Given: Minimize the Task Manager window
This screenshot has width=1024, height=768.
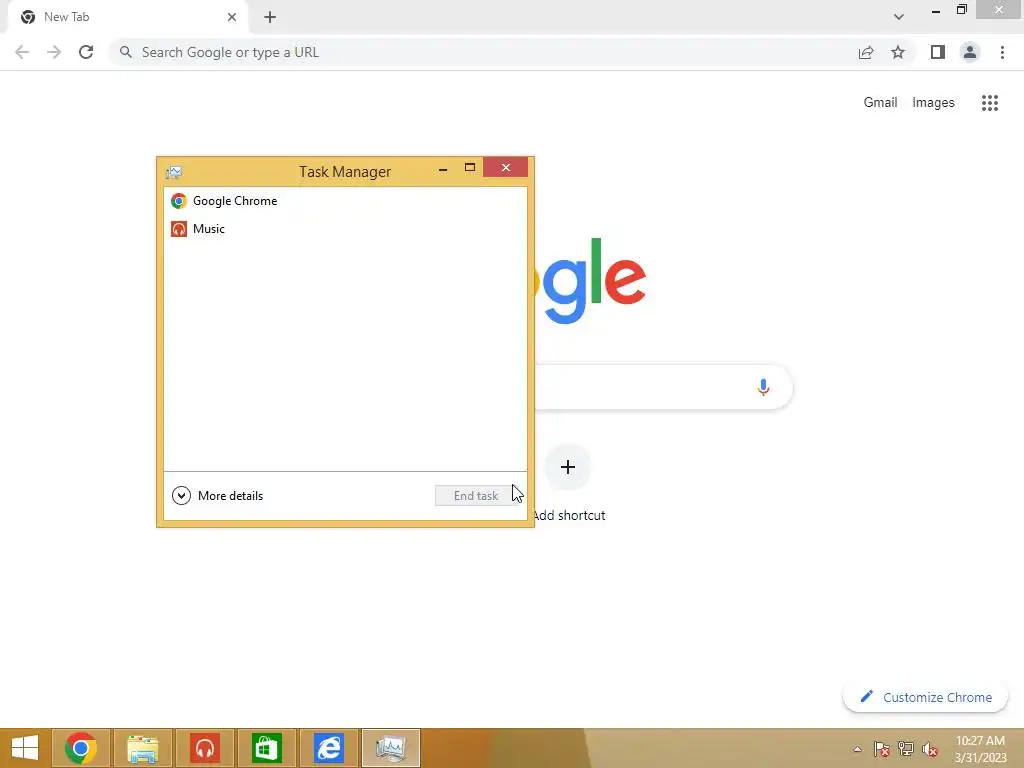Looking at the screenshot, I should (443, 168).
